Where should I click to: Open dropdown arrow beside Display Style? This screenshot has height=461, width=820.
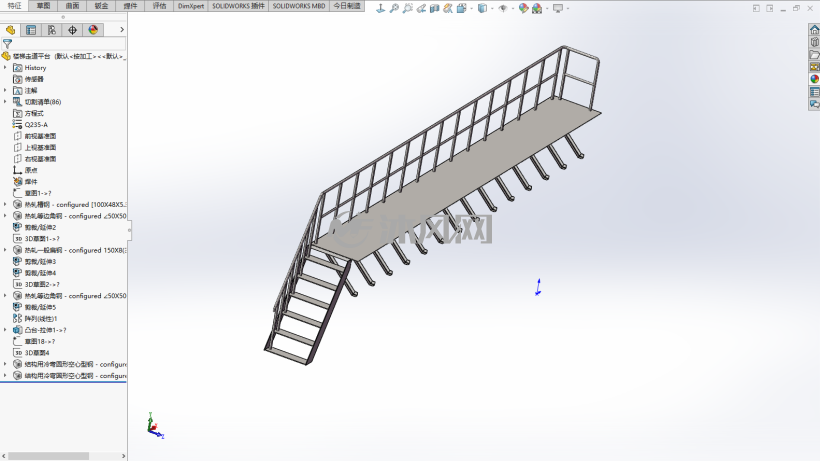pyautogui.click(x=492, y=8)
